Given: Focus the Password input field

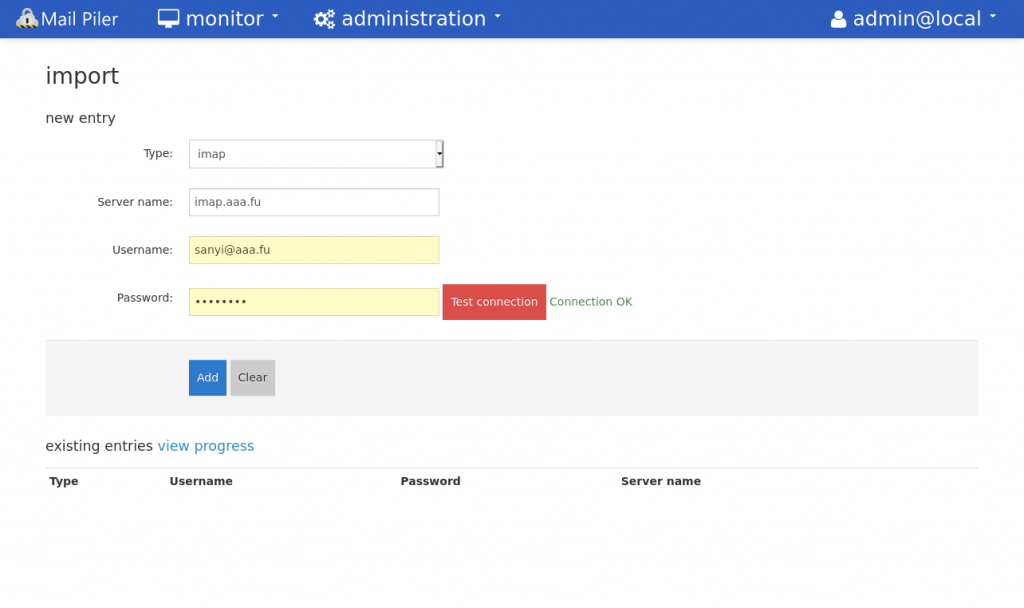Looking at the screenshot, I should point(314,302).
